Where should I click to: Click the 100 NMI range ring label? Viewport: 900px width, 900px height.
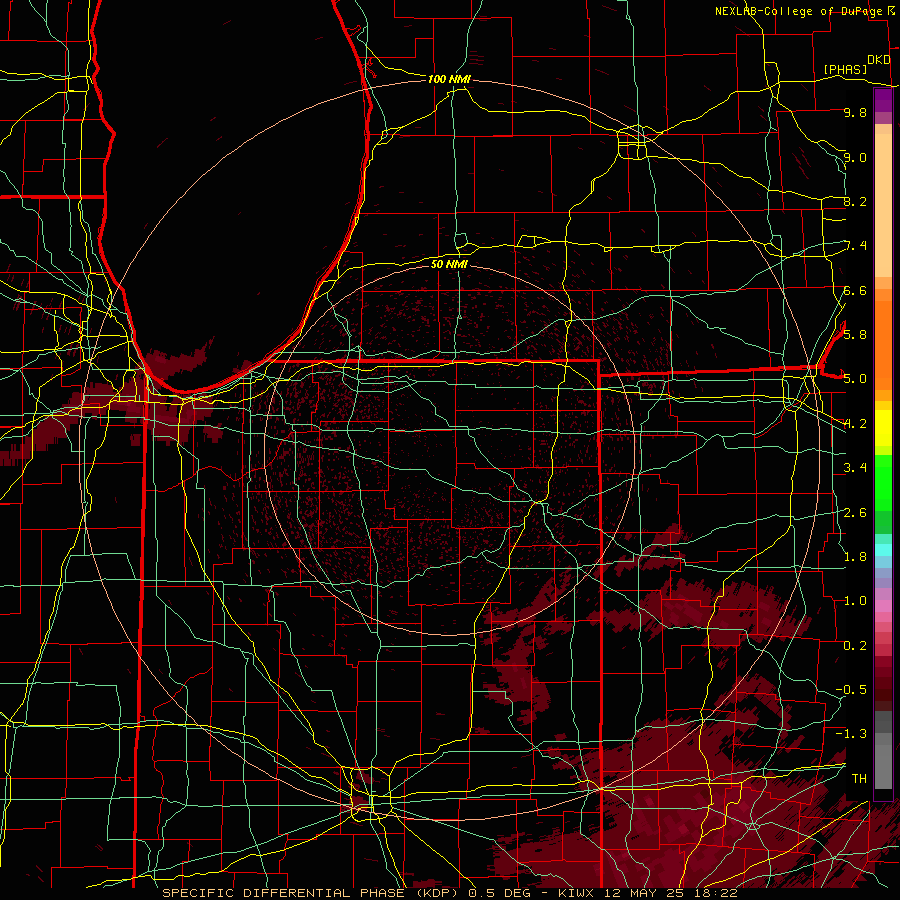click(449, 79)
